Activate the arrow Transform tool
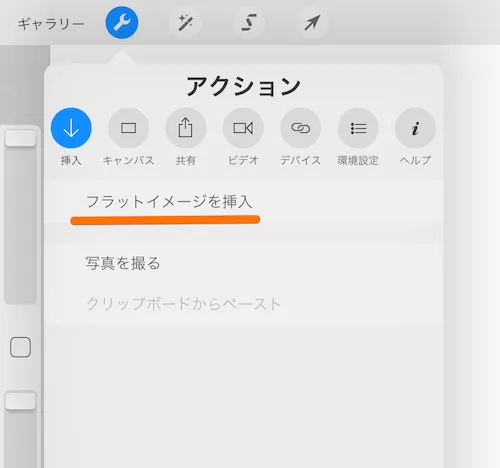 click(x=312, y=23)
